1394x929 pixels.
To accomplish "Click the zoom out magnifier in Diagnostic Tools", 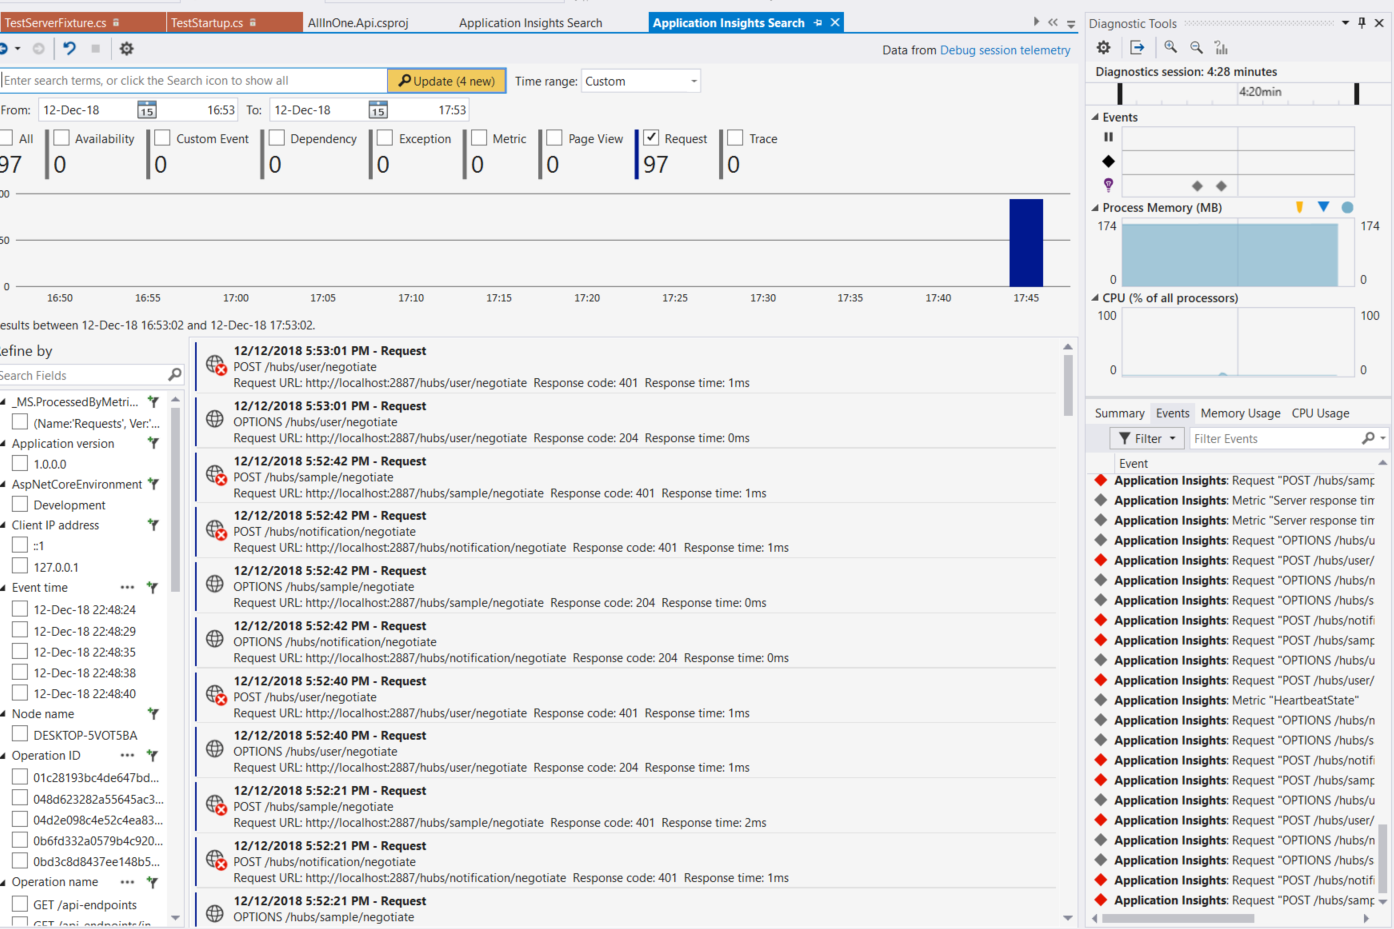I will tap(1196, 47).
